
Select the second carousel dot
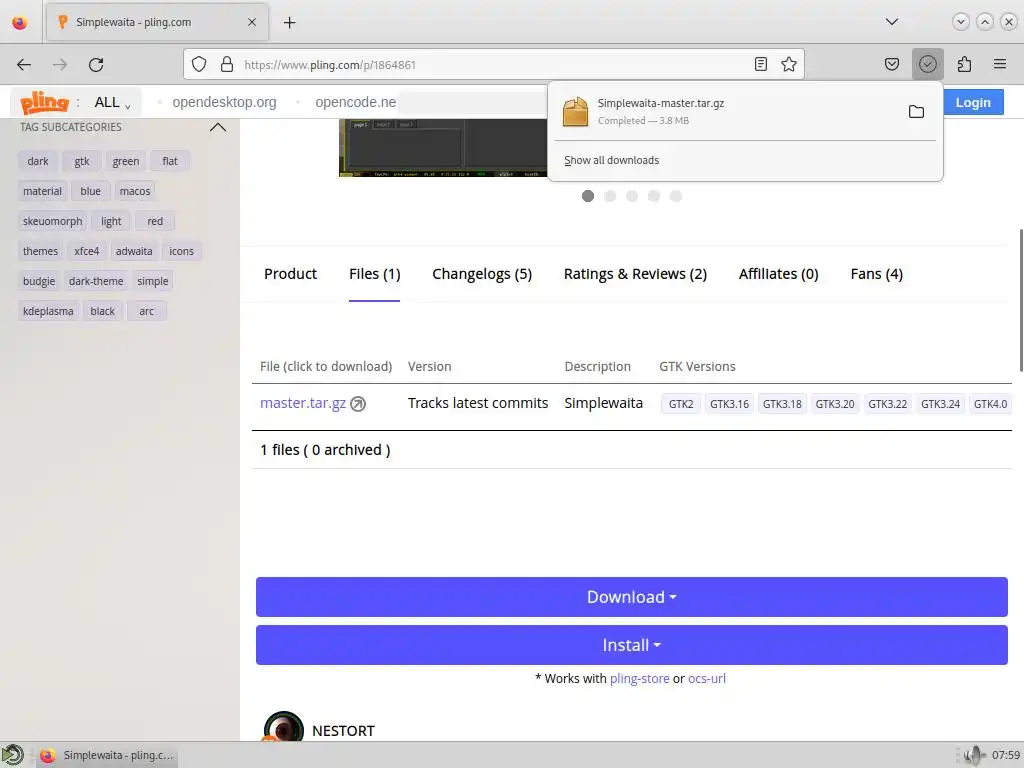coord(610,196)
